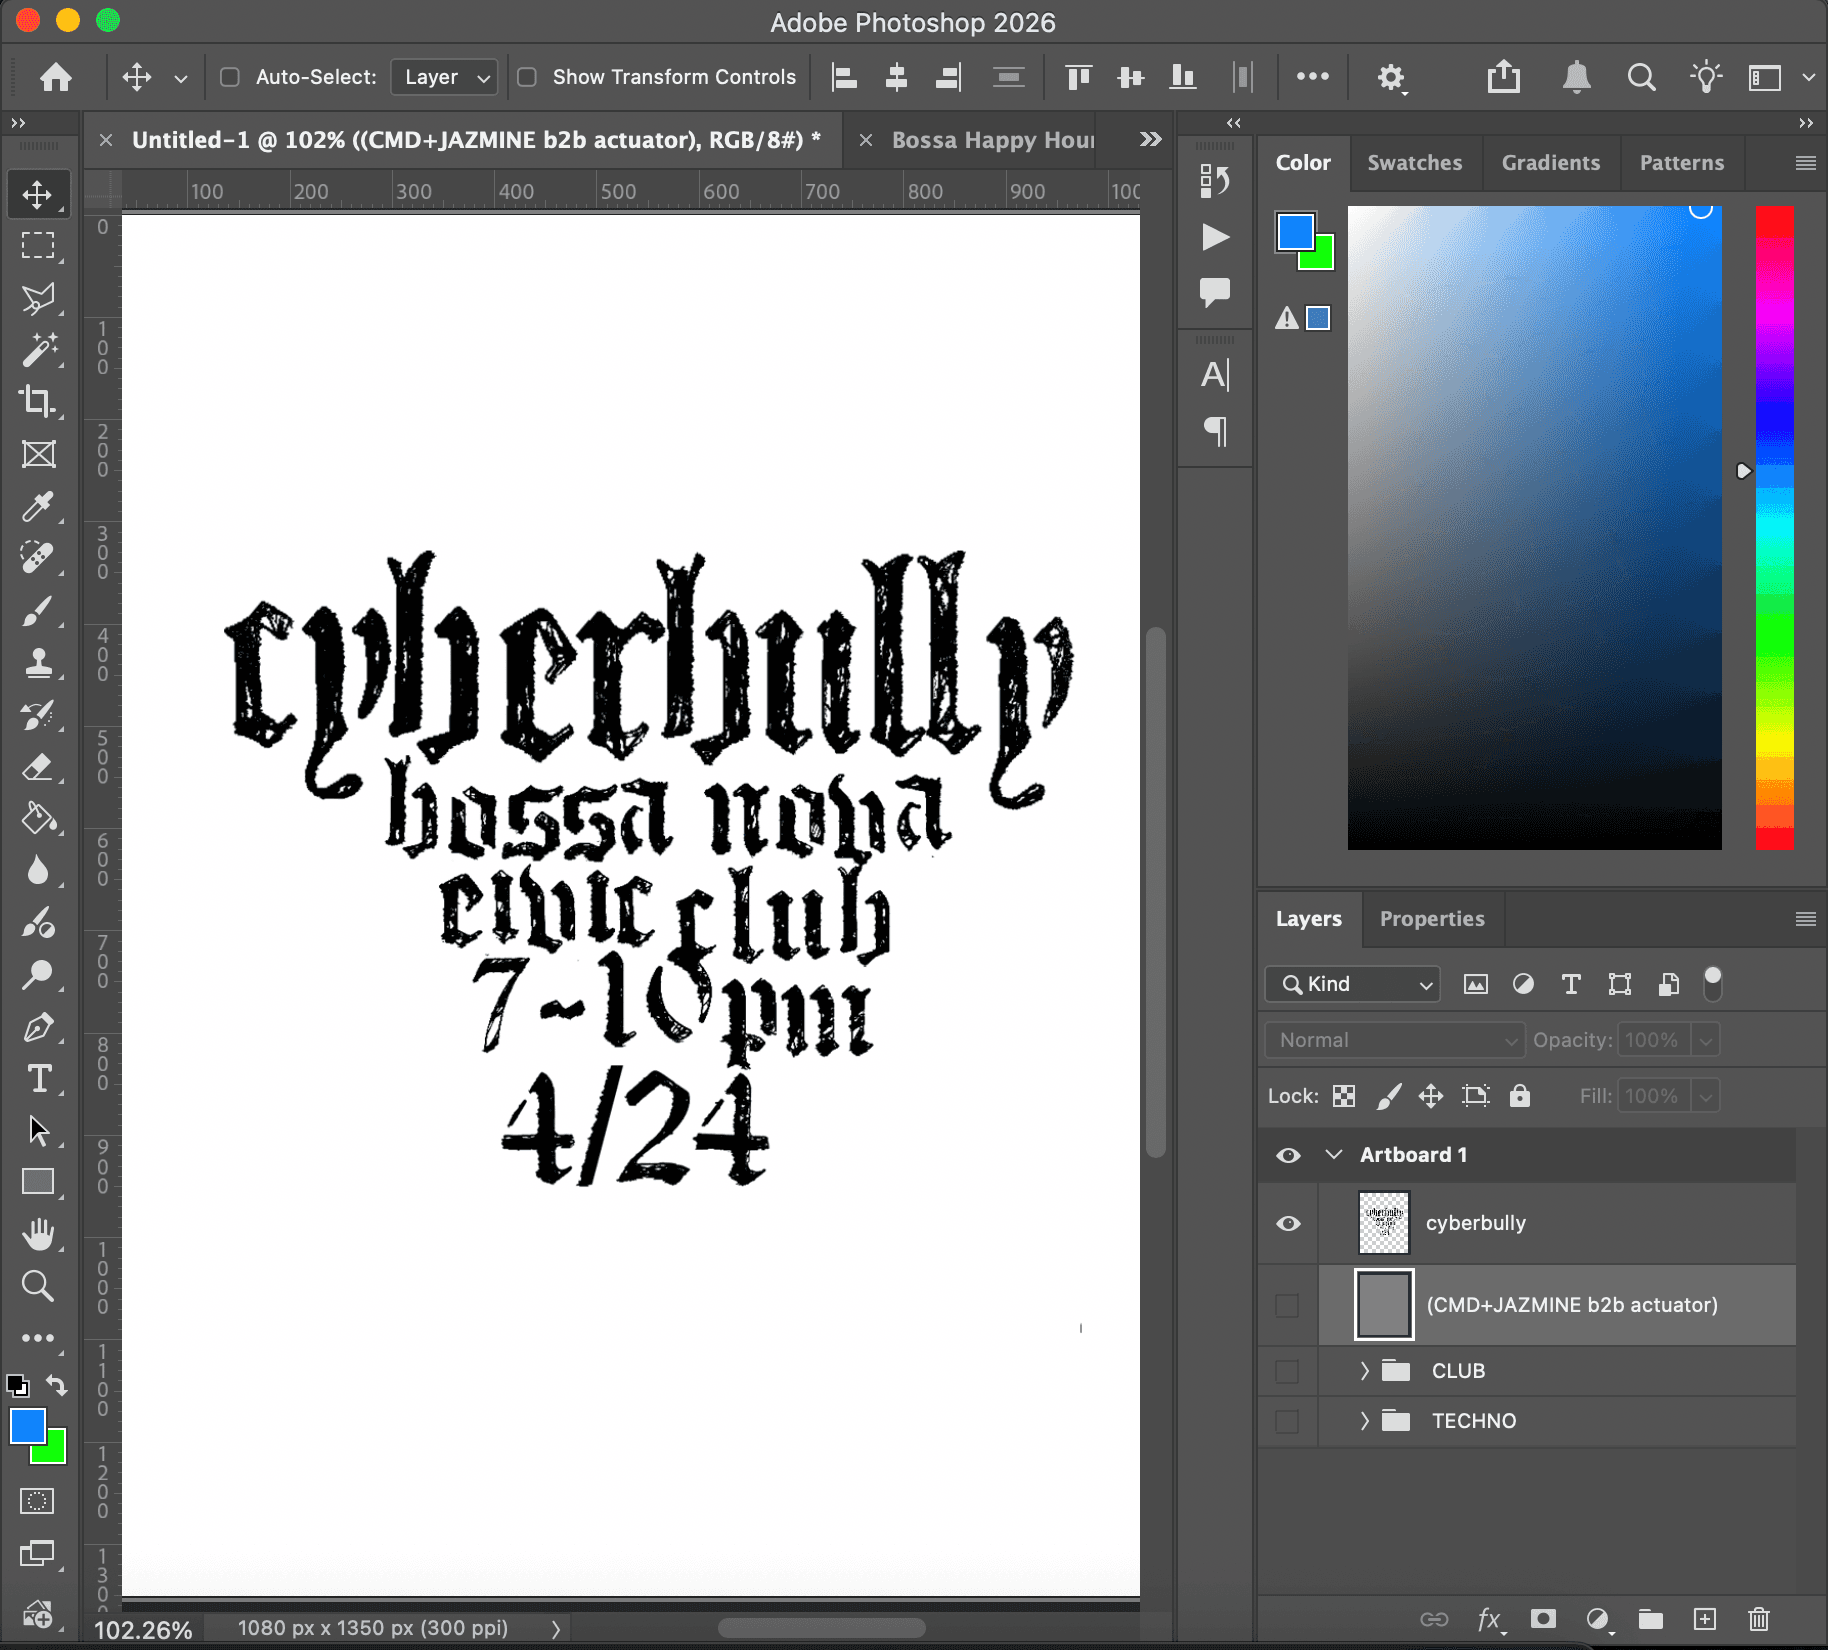Select the Zoom tool
The image size is (1828, 1650).
[38, 1286]
